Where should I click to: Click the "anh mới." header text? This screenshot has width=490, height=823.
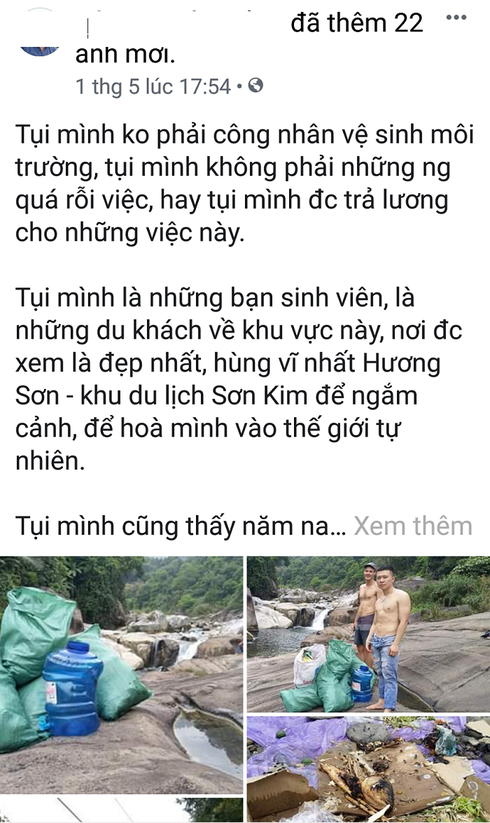click(x=125, y=54)
